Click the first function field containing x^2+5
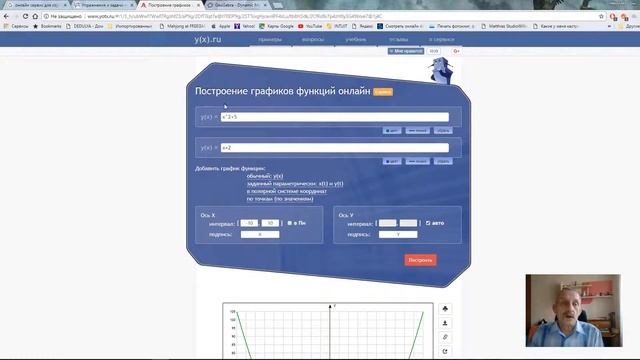 coord(335,117)
